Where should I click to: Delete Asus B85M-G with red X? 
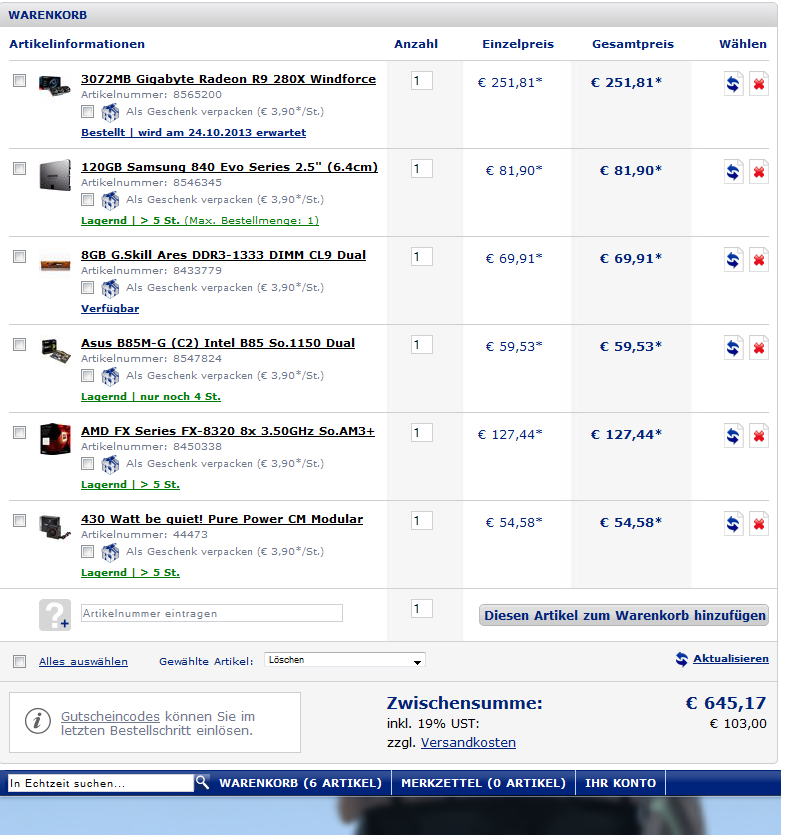(759, 348)
